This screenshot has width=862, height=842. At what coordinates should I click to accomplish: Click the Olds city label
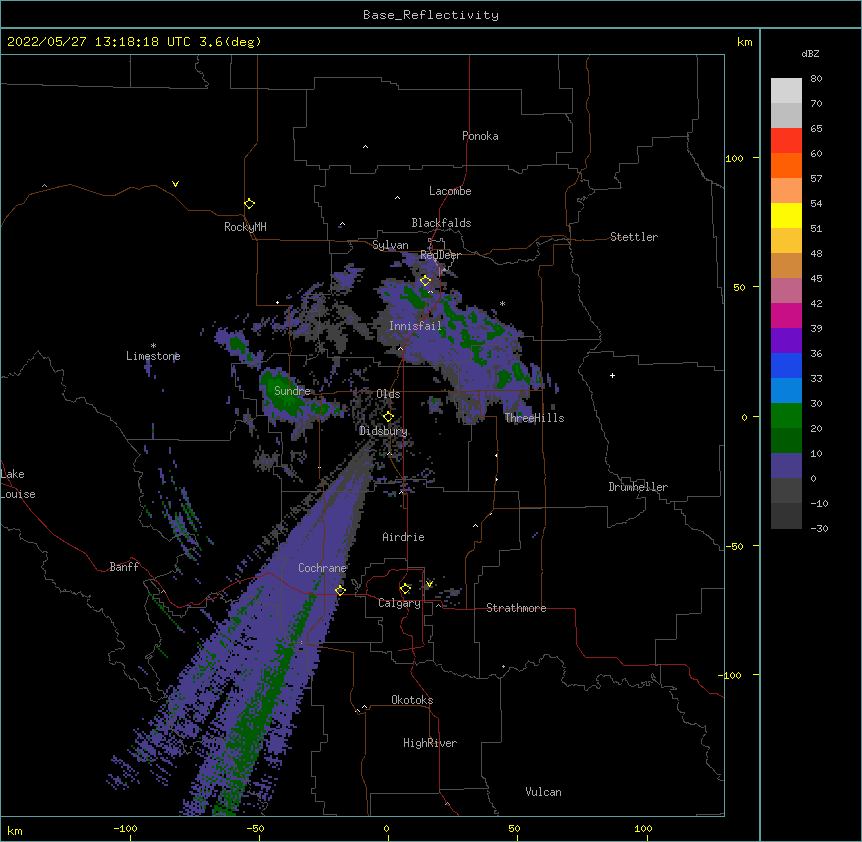(388, 394)
